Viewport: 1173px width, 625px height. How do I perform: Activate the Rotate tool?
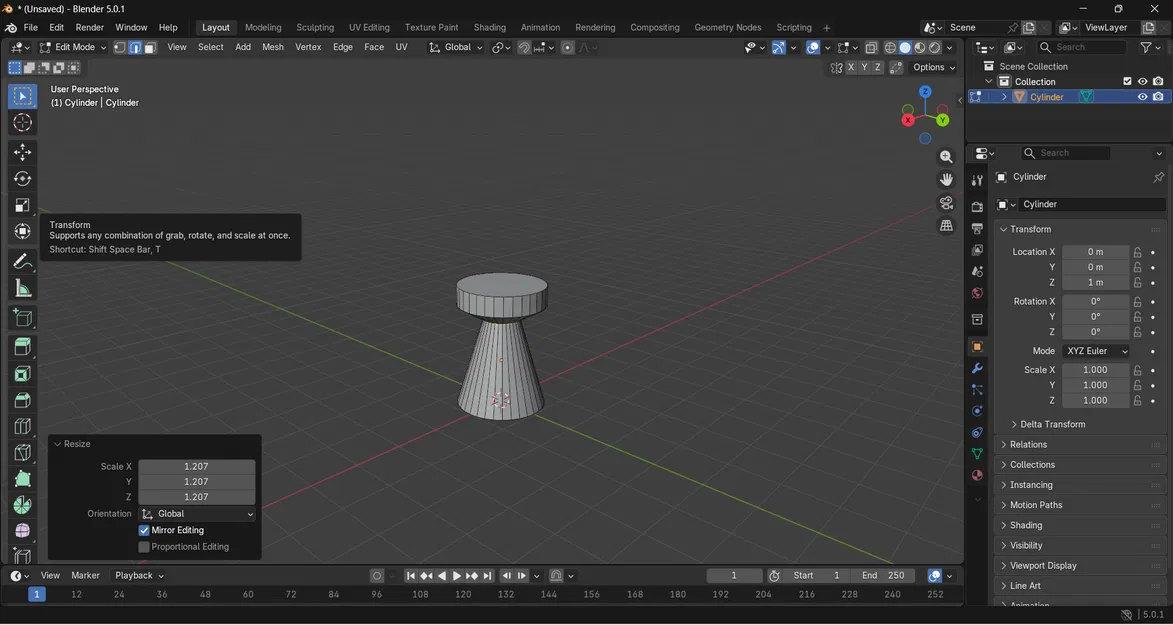(22, 178)
